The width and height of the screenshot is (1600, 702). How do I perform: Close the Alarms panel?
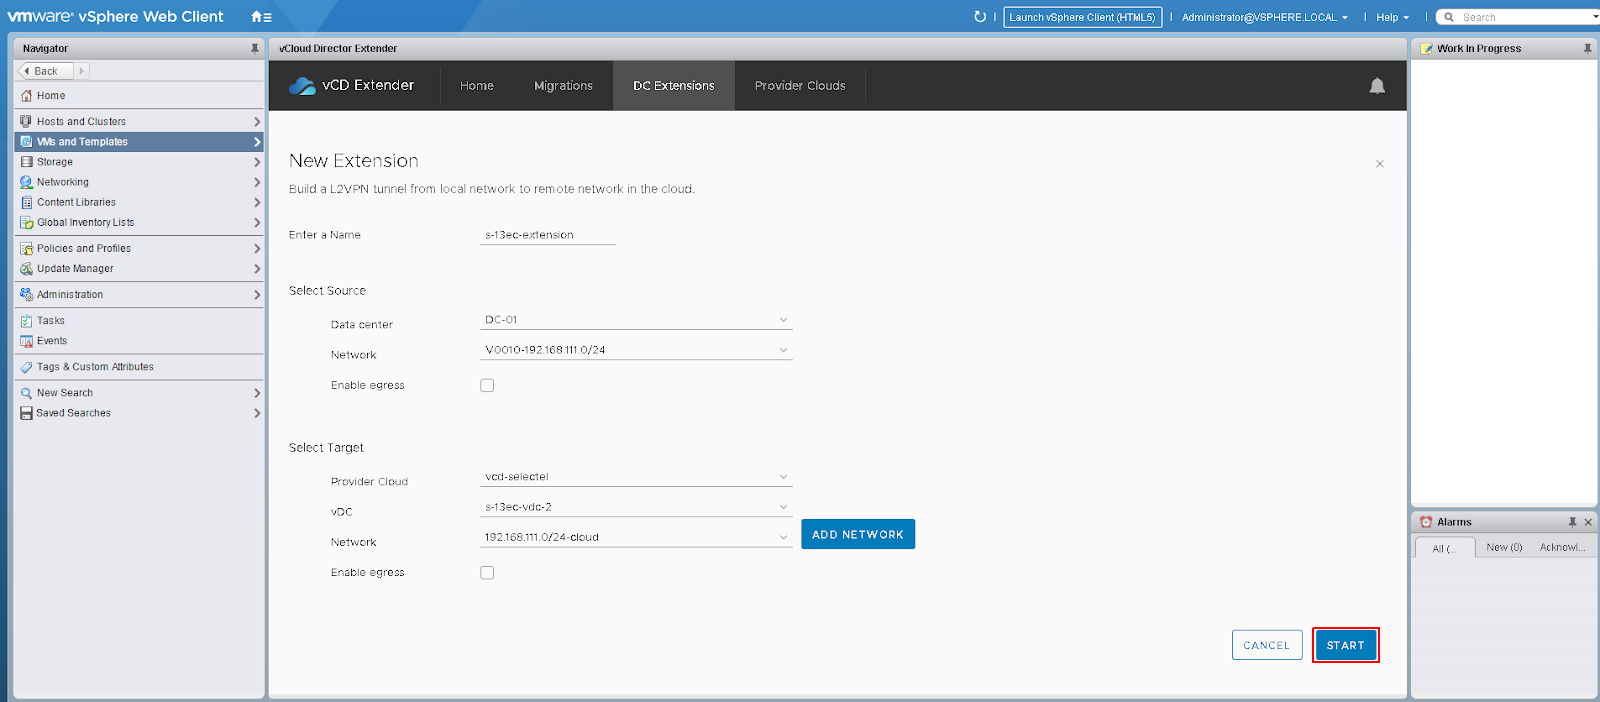[1588, 522]
